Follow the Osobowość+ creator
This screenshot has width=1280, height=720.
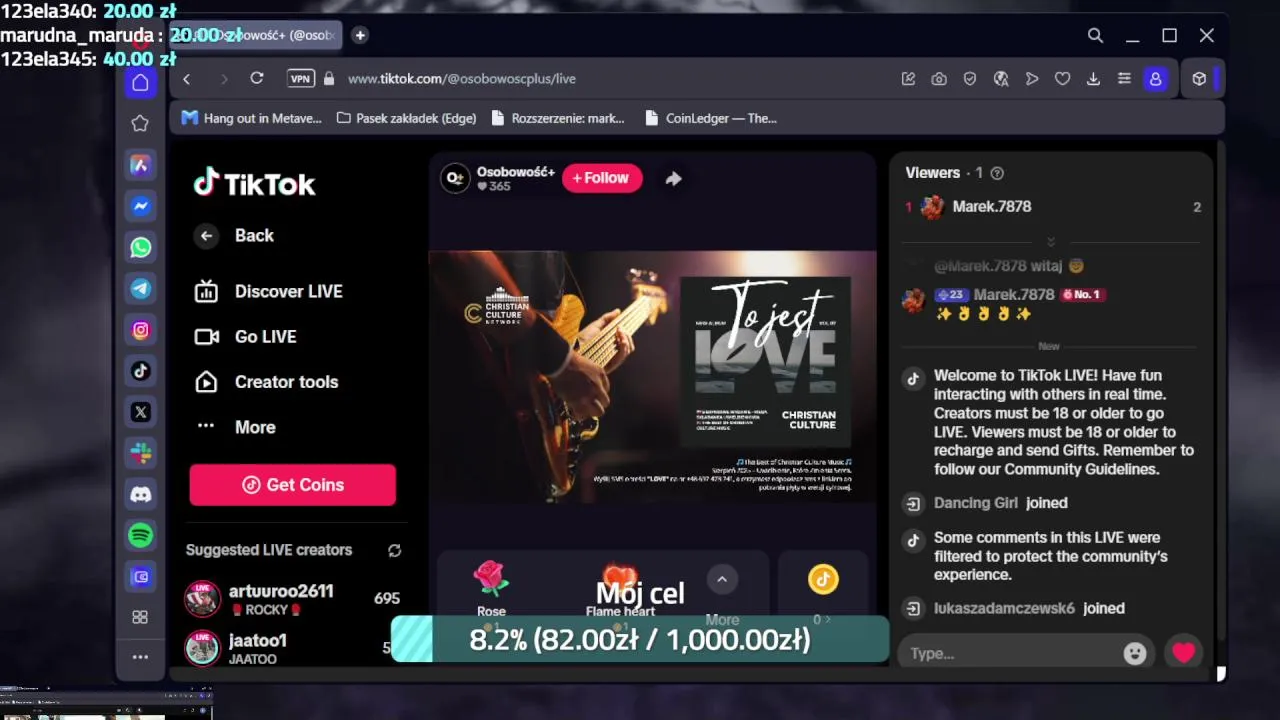click(x=602, y=178)
